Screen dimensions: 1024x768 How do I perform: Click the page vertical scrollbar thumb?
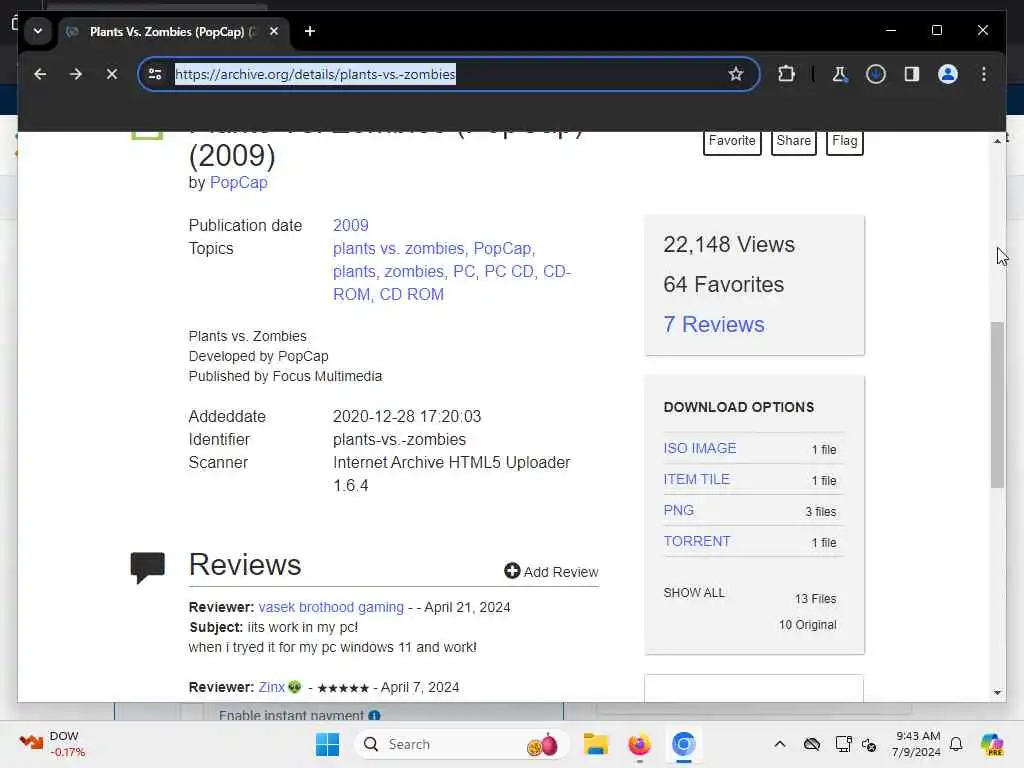coord(997,405)
